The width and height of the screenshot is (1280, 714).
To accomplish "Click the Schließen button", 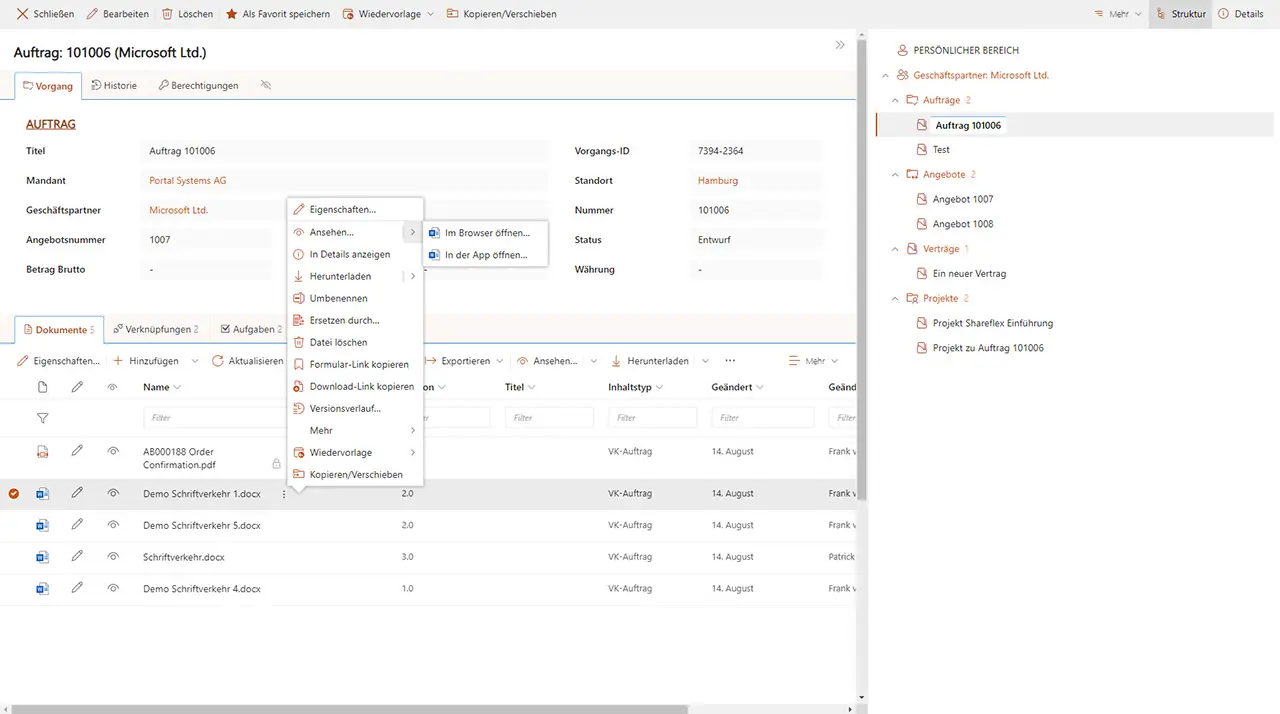I will click(45, 14).
